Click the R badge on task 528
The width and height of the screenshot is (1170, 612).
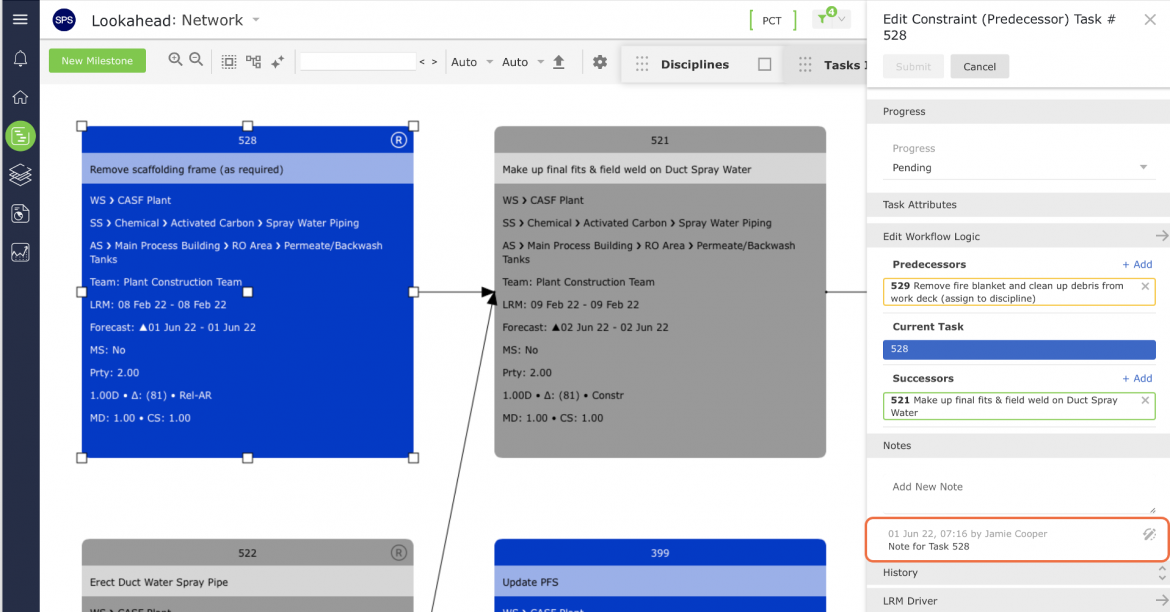click(398, 140)
